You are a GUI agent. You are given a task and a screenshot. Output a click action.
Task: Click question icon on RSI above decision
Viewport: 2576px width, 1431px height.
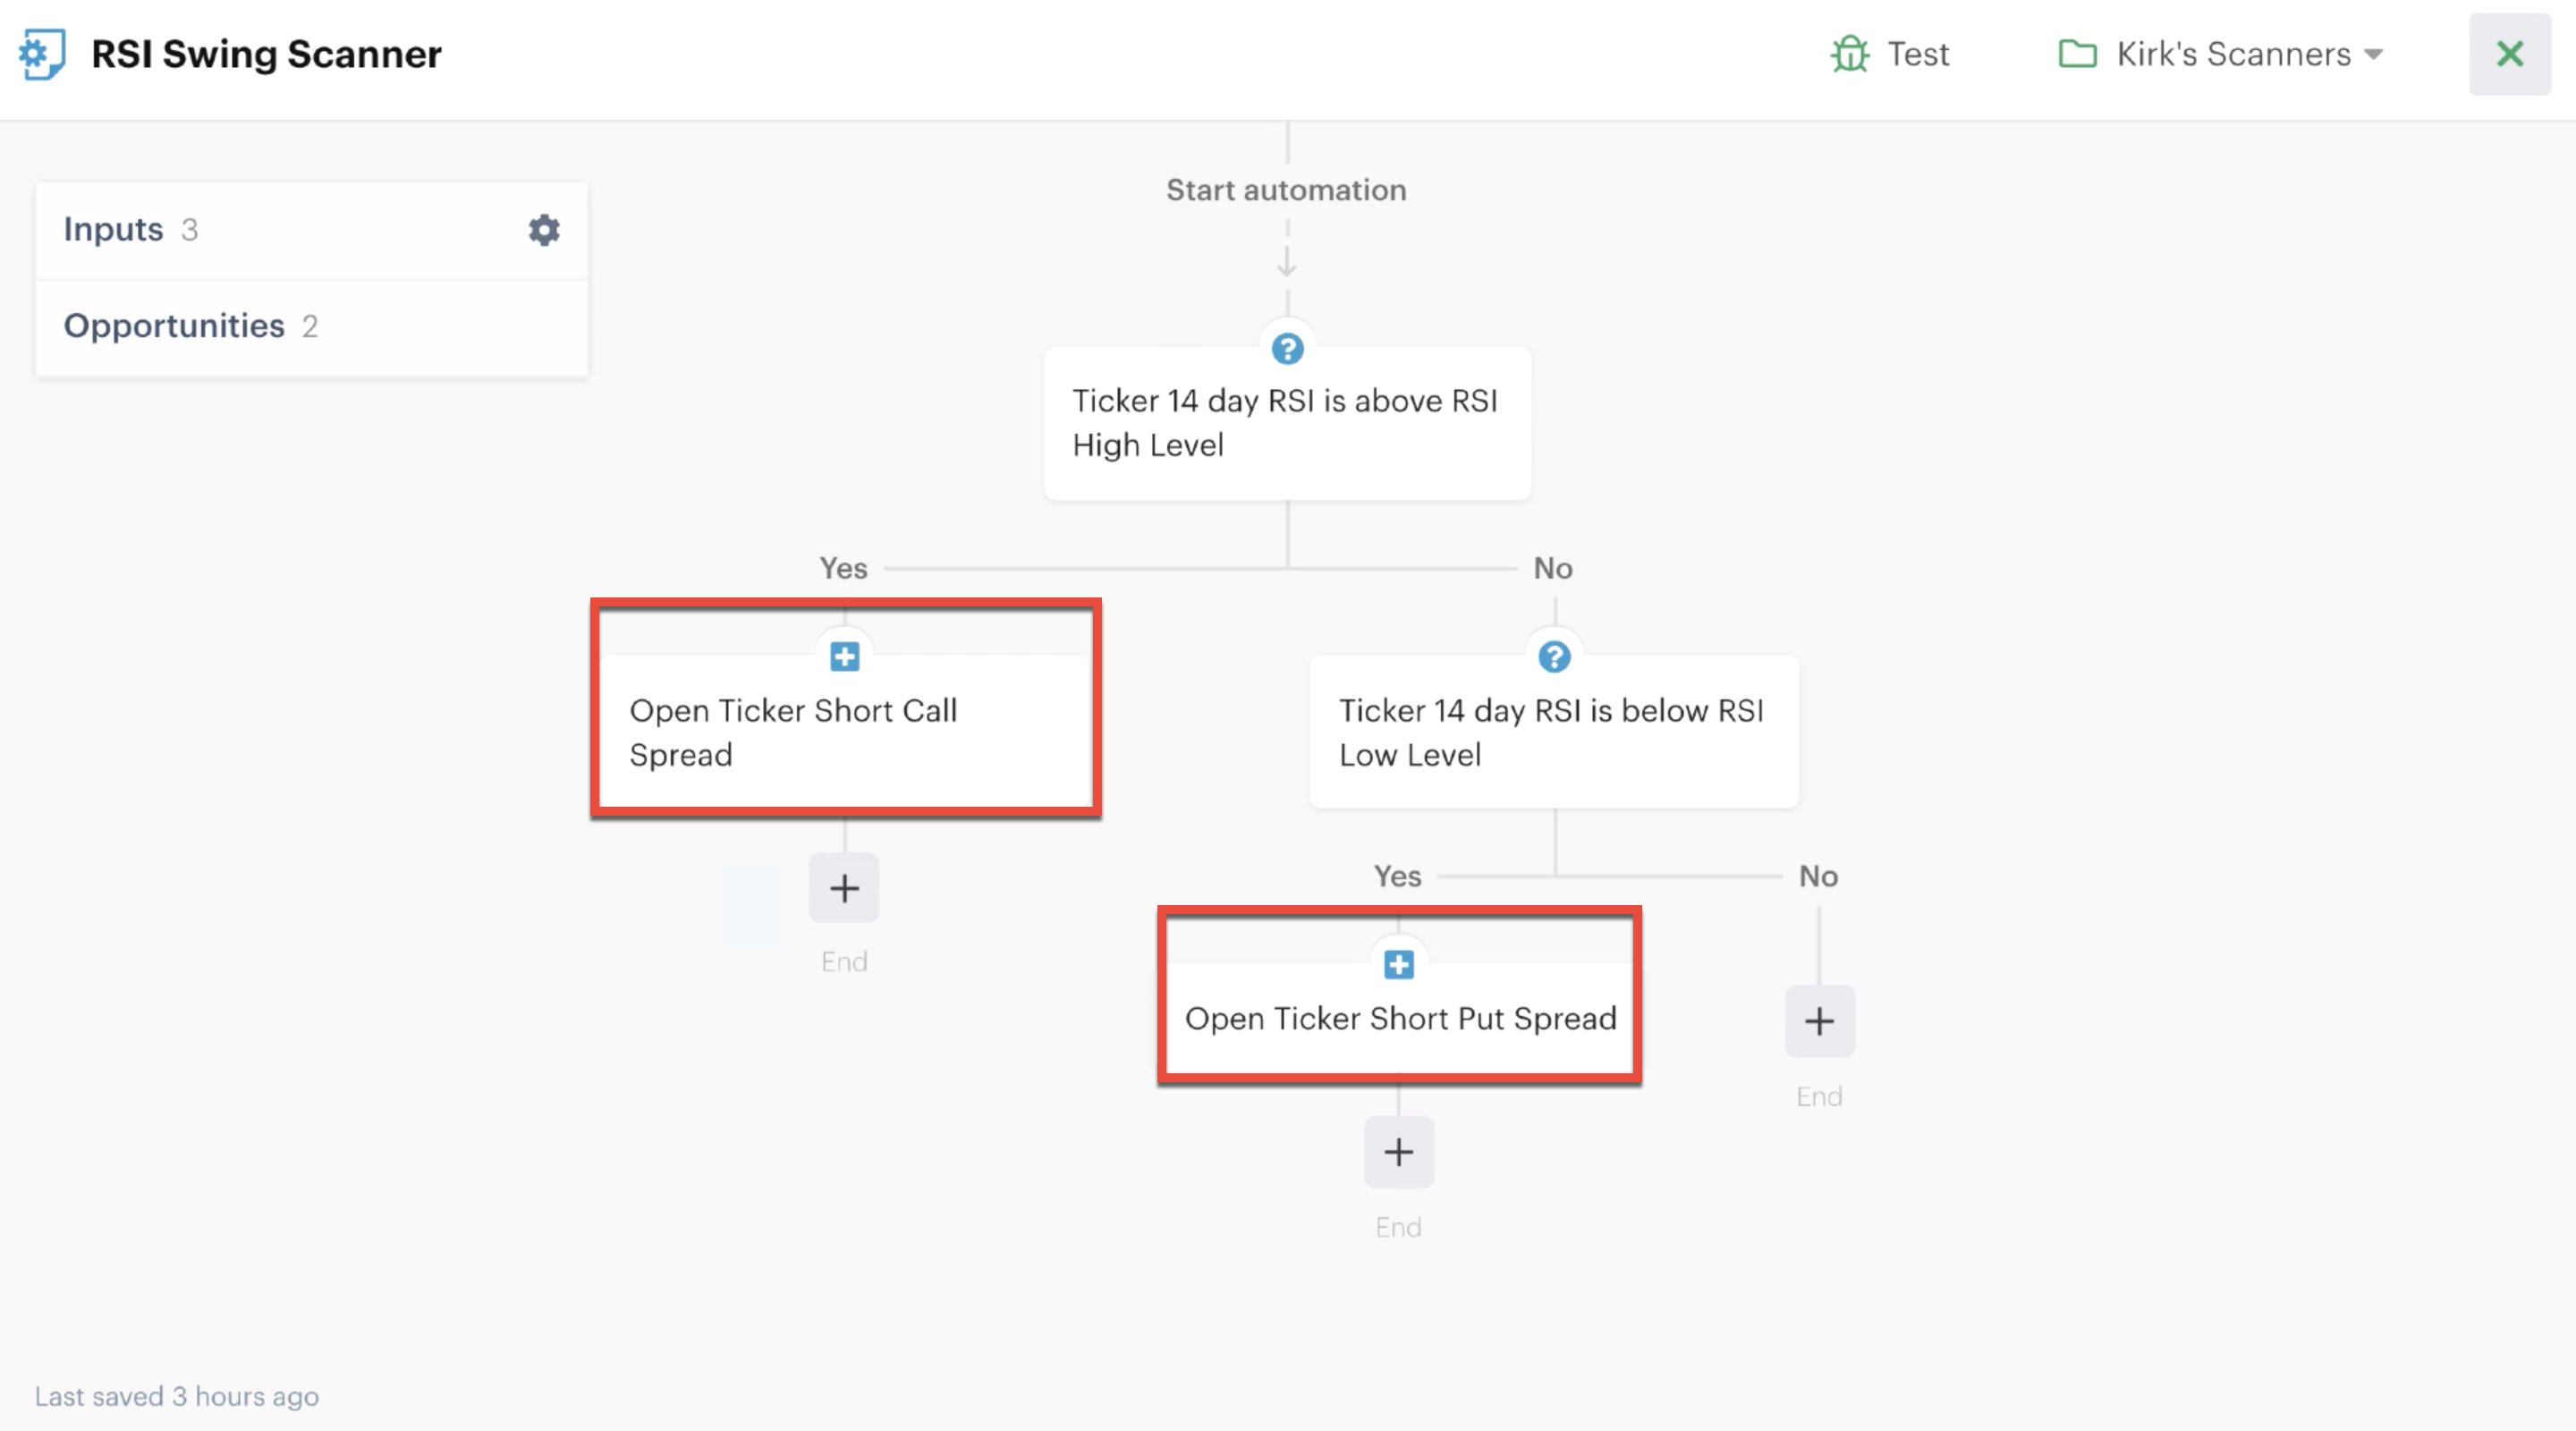[x=1287, y=349]
